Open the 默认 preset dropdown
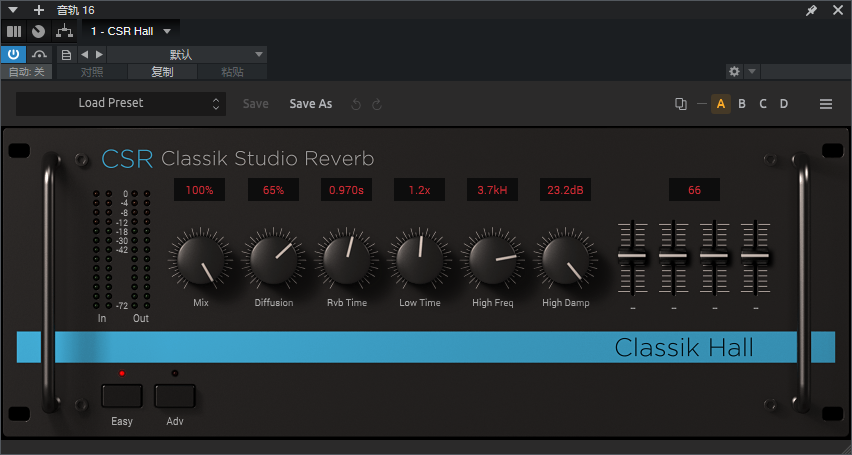Image resolution: width=852 pixels, height=455 pixels. point(187,54)
